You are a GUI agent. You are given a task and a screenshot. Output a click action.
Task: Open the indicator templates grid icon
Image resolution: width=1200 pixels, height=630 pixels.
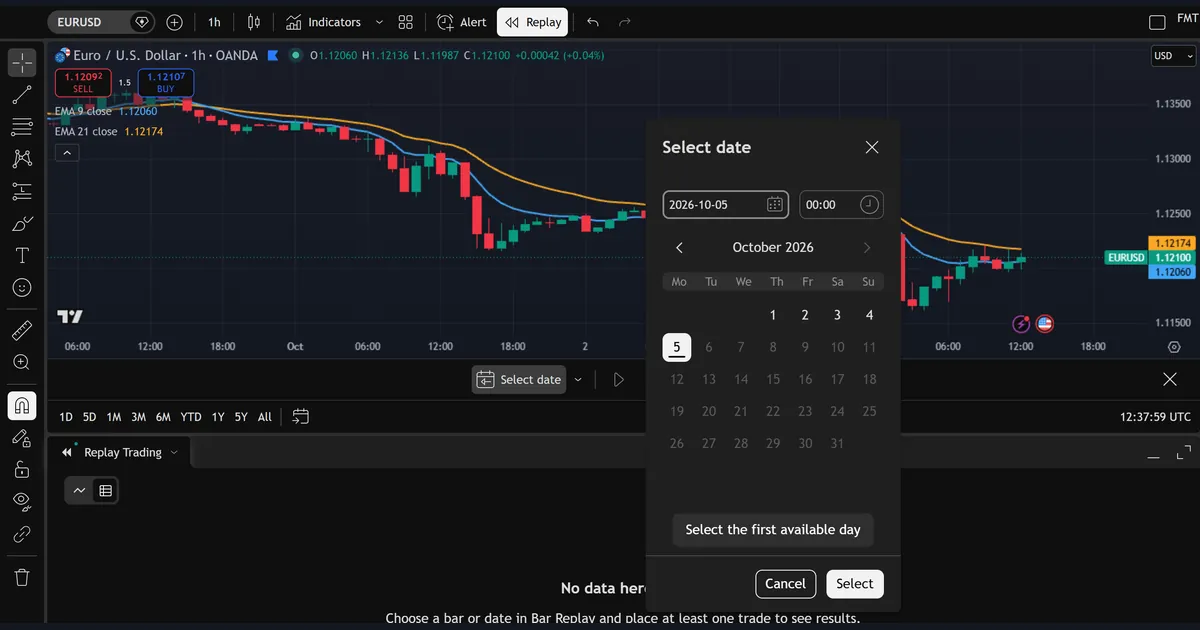pos(405,22)
